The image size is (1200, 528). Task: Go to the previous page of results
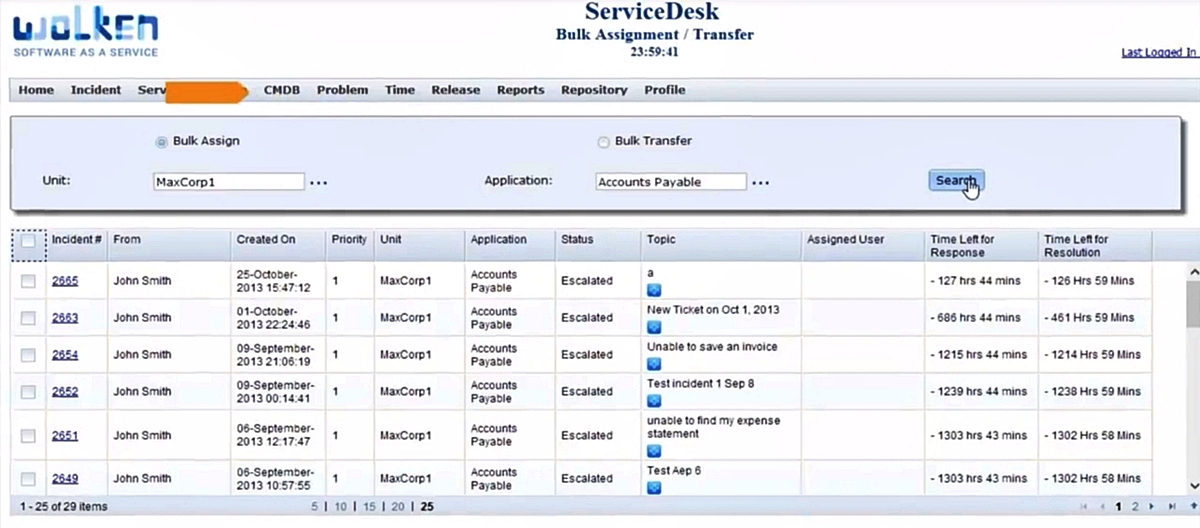click(x=1103, y=507)
